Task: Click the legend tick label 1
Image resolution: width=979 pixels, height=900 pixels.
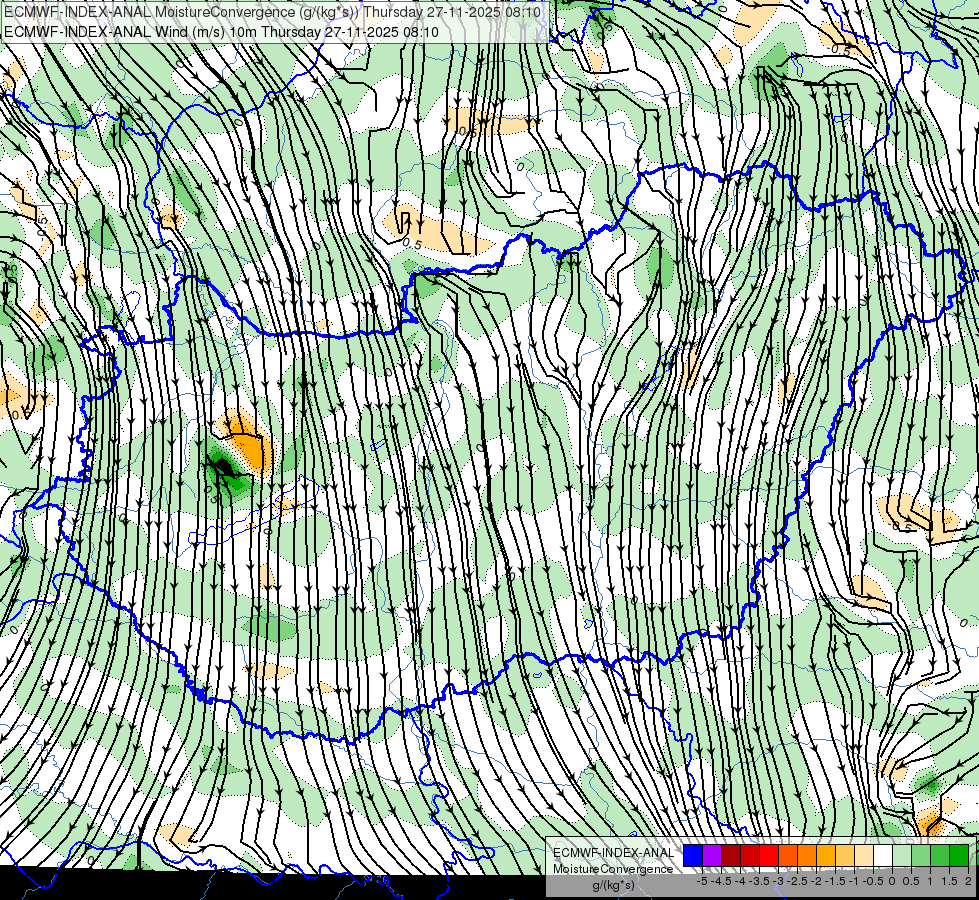Action: pyautogui.click(x=930, y=881)
